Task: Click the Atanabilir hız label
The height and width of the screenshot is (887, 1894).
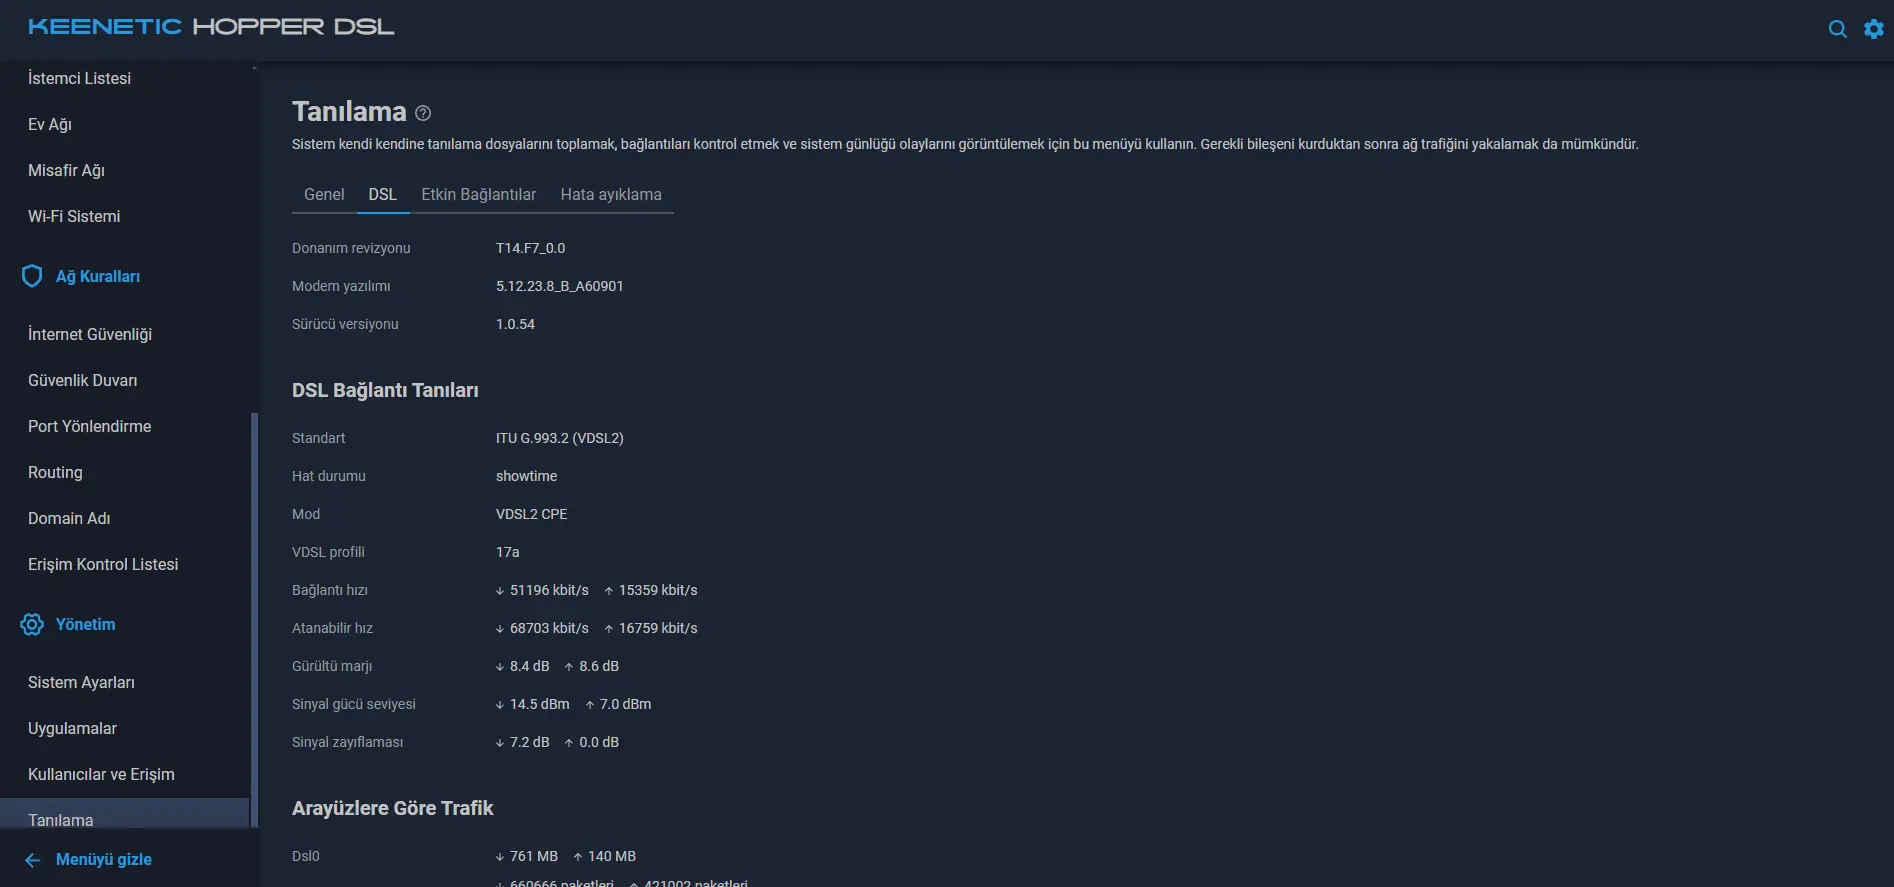Action: [x=332, y=628]
